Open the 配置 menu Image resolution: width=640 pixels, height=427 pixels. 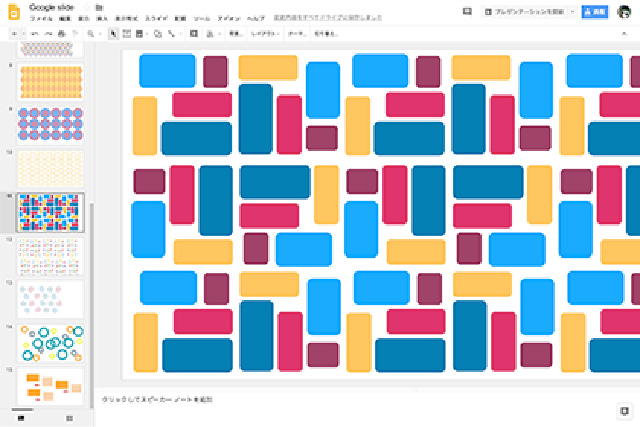(180, 18)
